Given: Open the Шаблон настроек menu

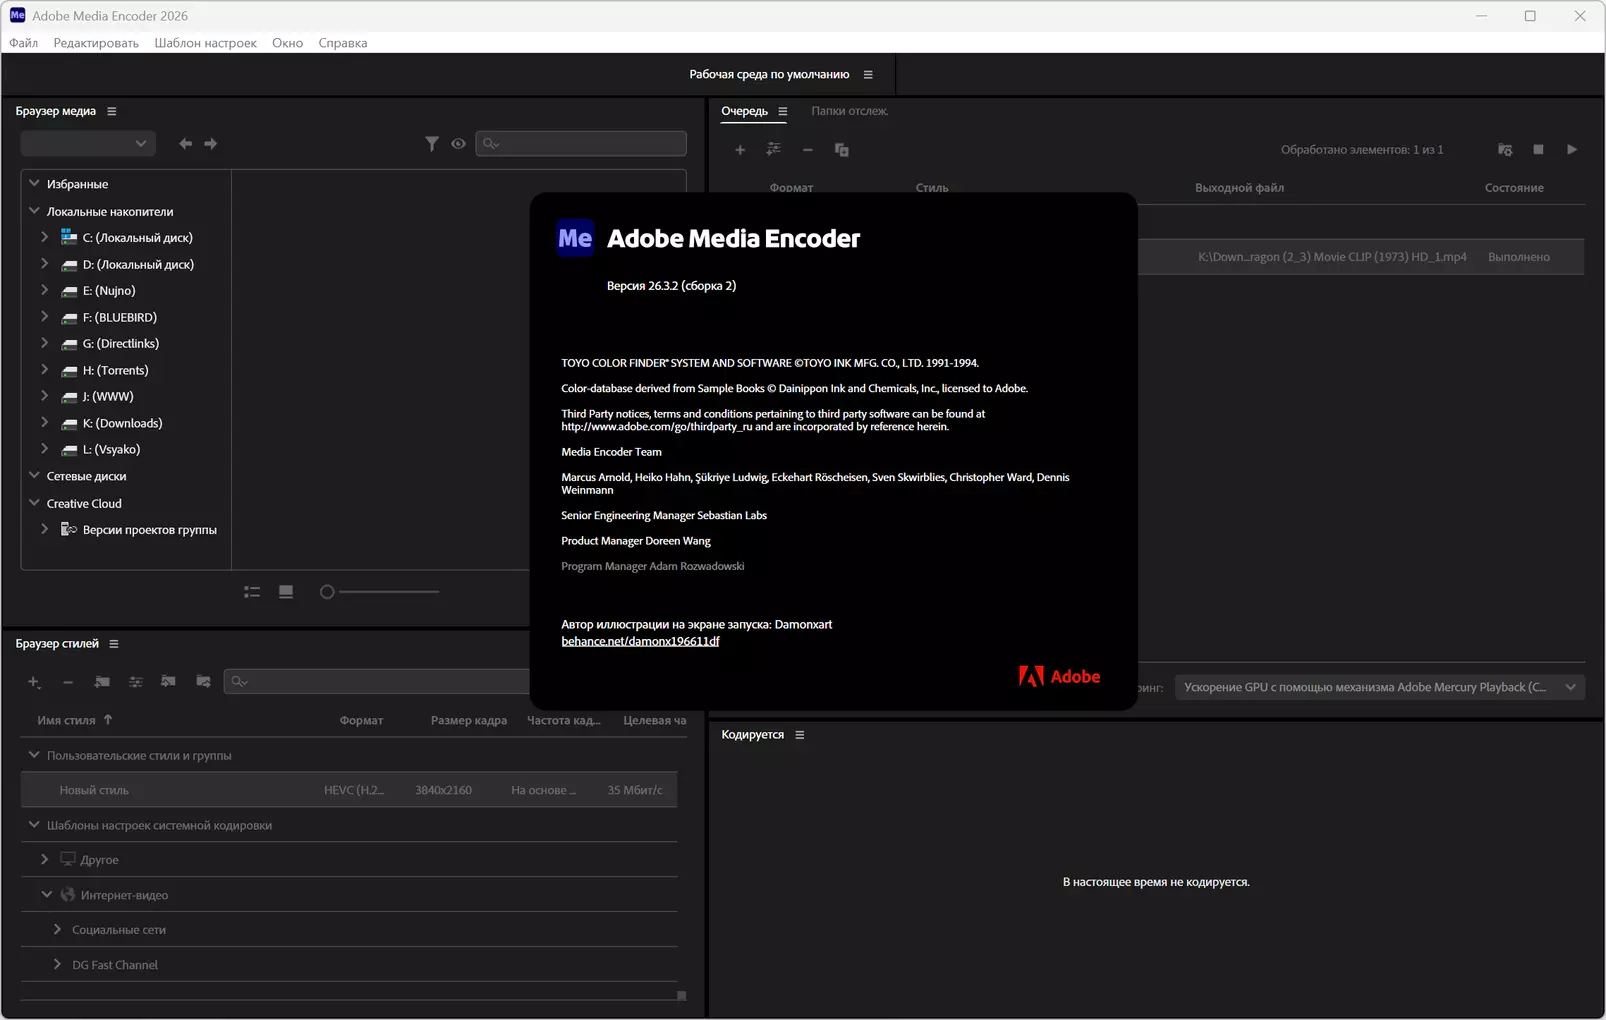Looking at the screenshot, I should pyautogui.click(x=205, y=43).
